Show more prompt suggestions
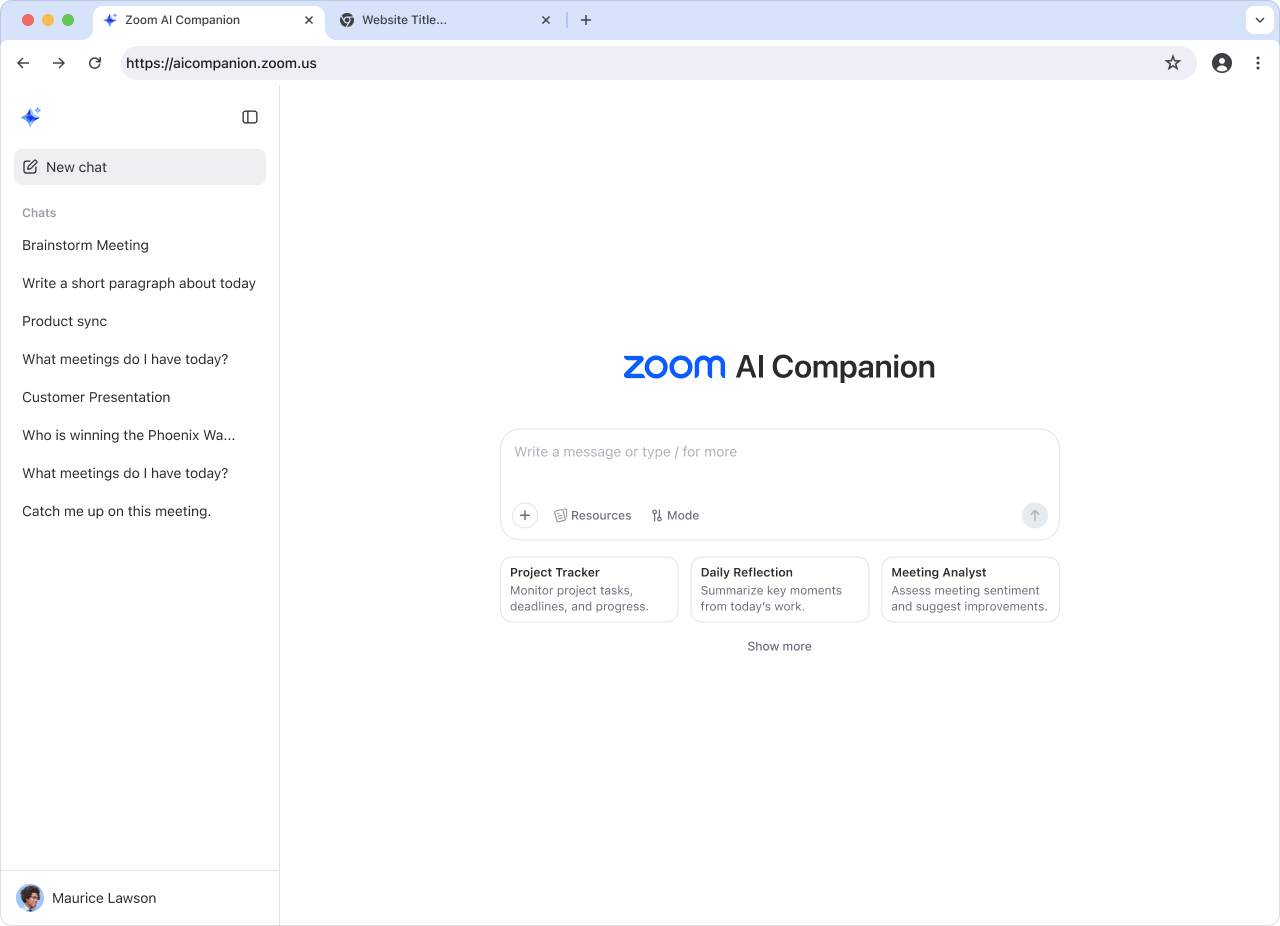Screen dimensions: 1280x926 779,646
